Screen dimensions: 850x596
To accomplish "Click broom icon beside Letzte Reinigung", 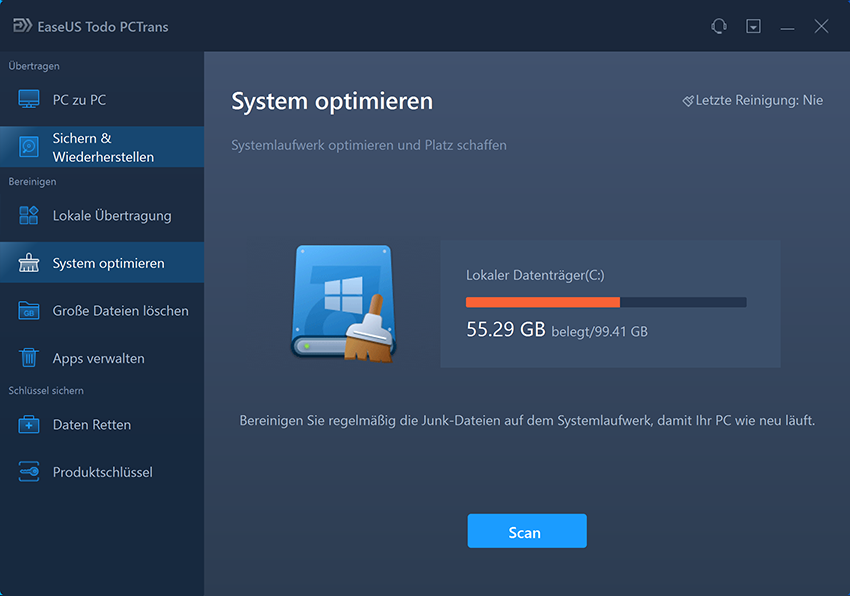I will 688,101.
